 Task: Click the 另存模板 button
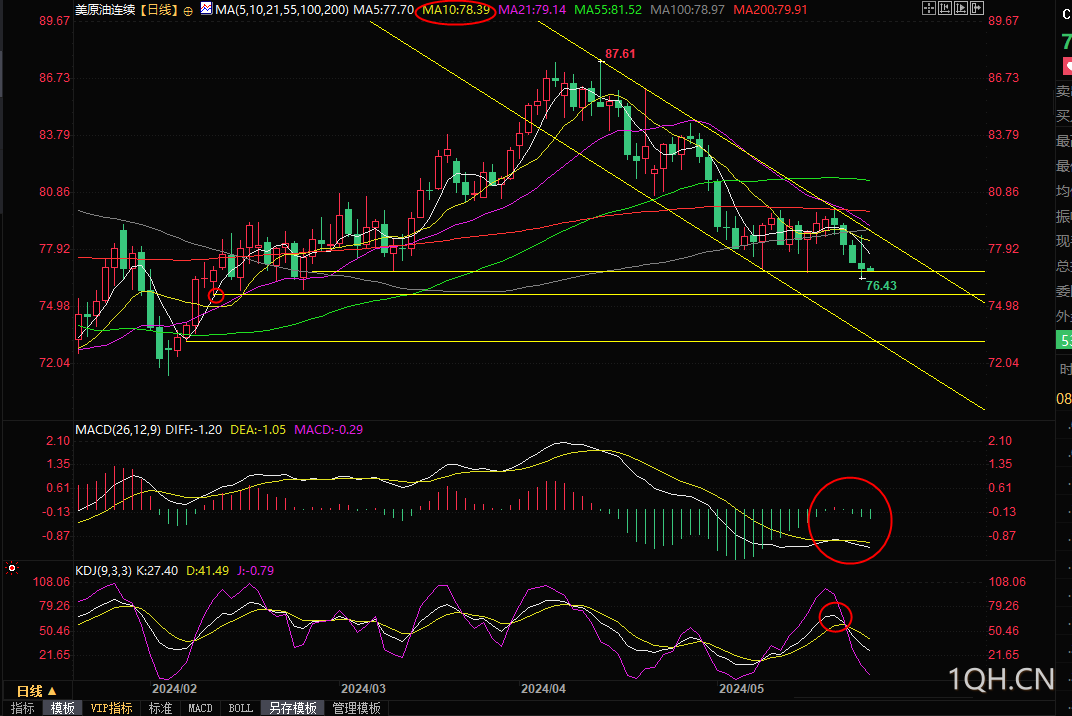293,708
